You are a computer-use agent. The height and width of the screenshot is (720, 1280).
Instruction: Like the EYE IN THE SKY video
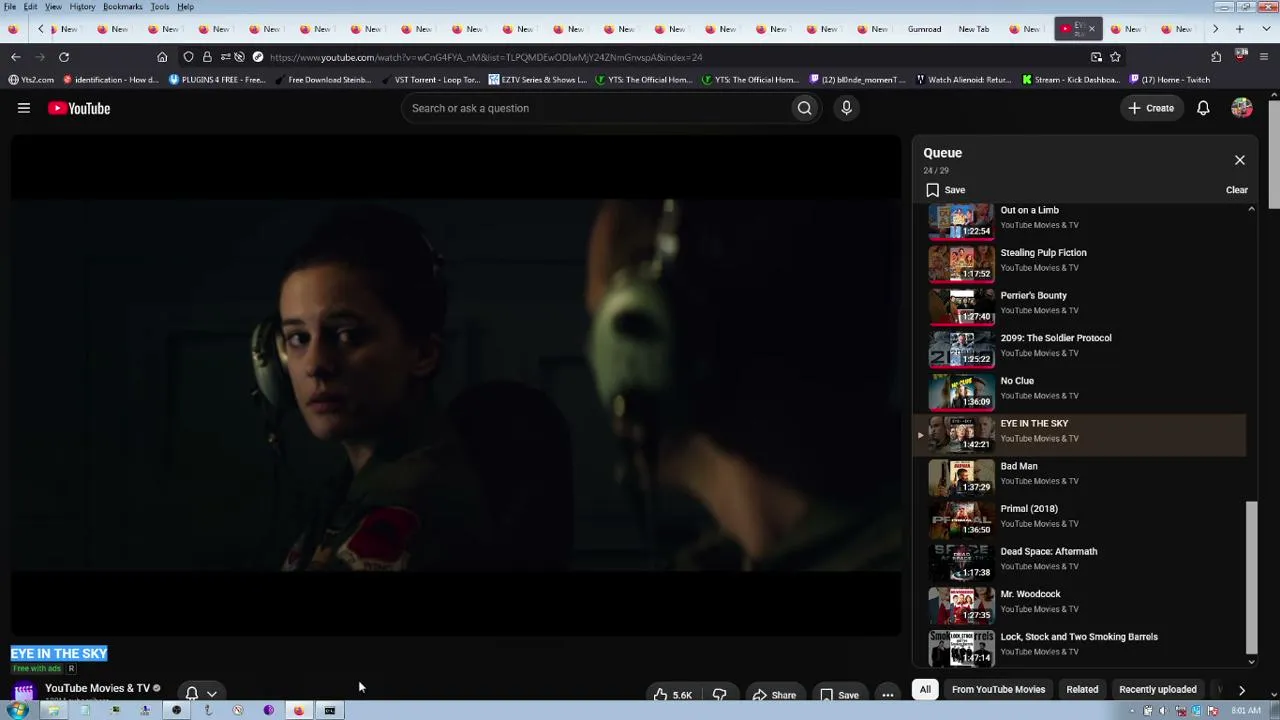(673, 695)
